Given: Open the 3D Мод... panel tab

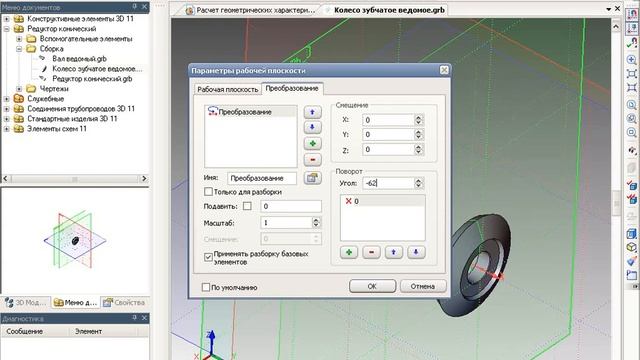Looking at the screenshot, I should point(26,302).
